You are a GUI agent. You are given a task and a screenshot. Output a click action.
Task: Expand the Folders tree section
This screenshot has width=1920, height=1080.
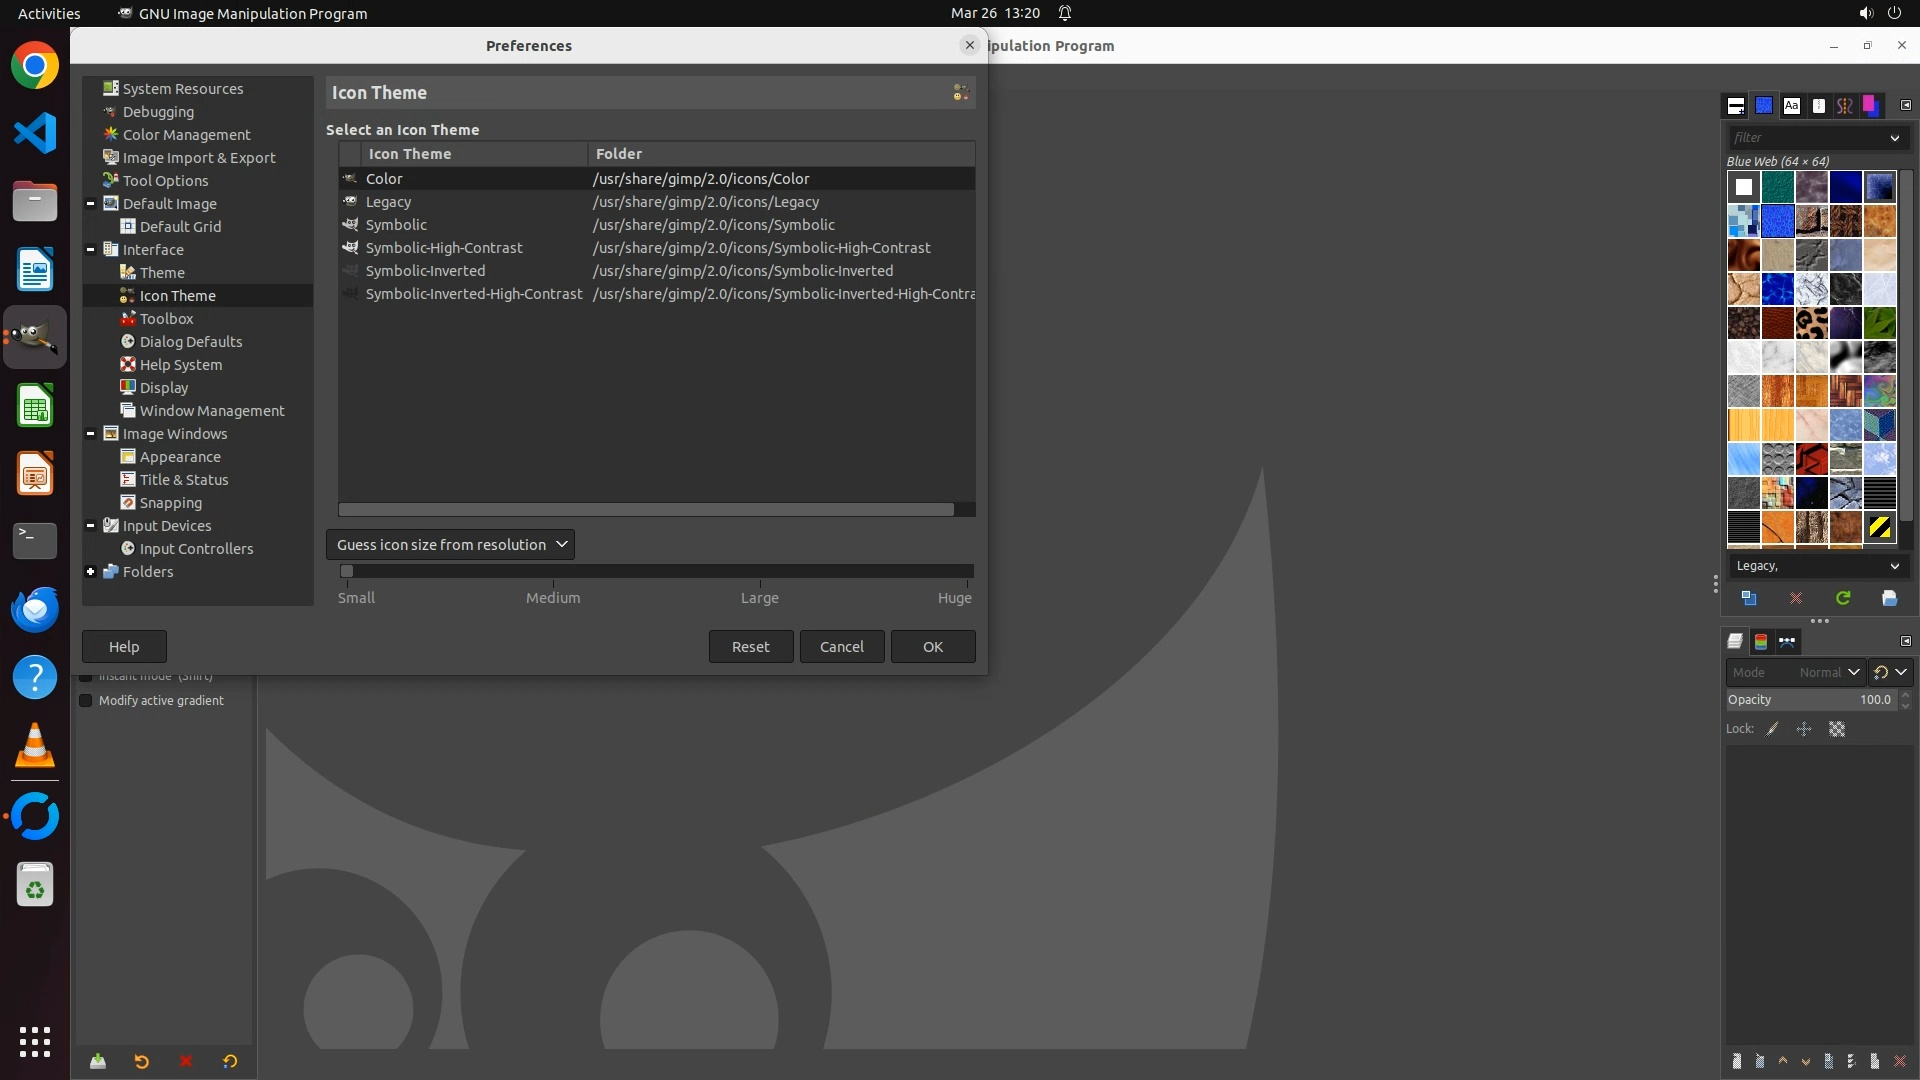(x=90, y=572)
